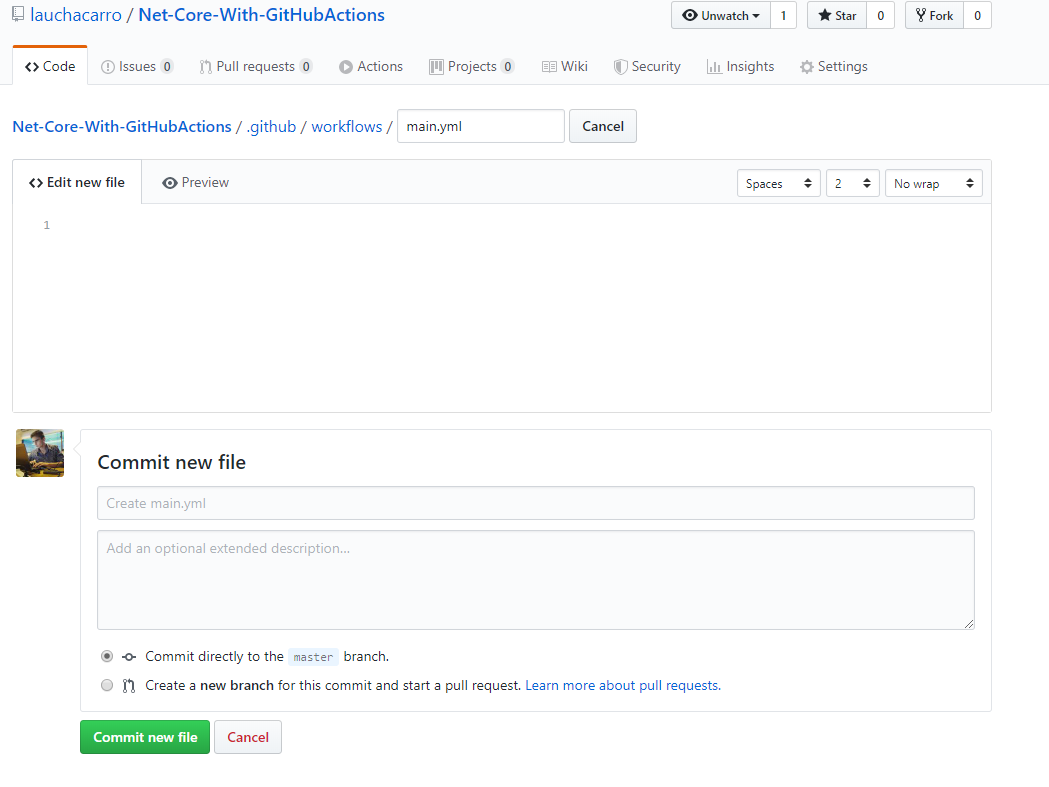
Task: Click the master branch label
Action: point(313,657)
